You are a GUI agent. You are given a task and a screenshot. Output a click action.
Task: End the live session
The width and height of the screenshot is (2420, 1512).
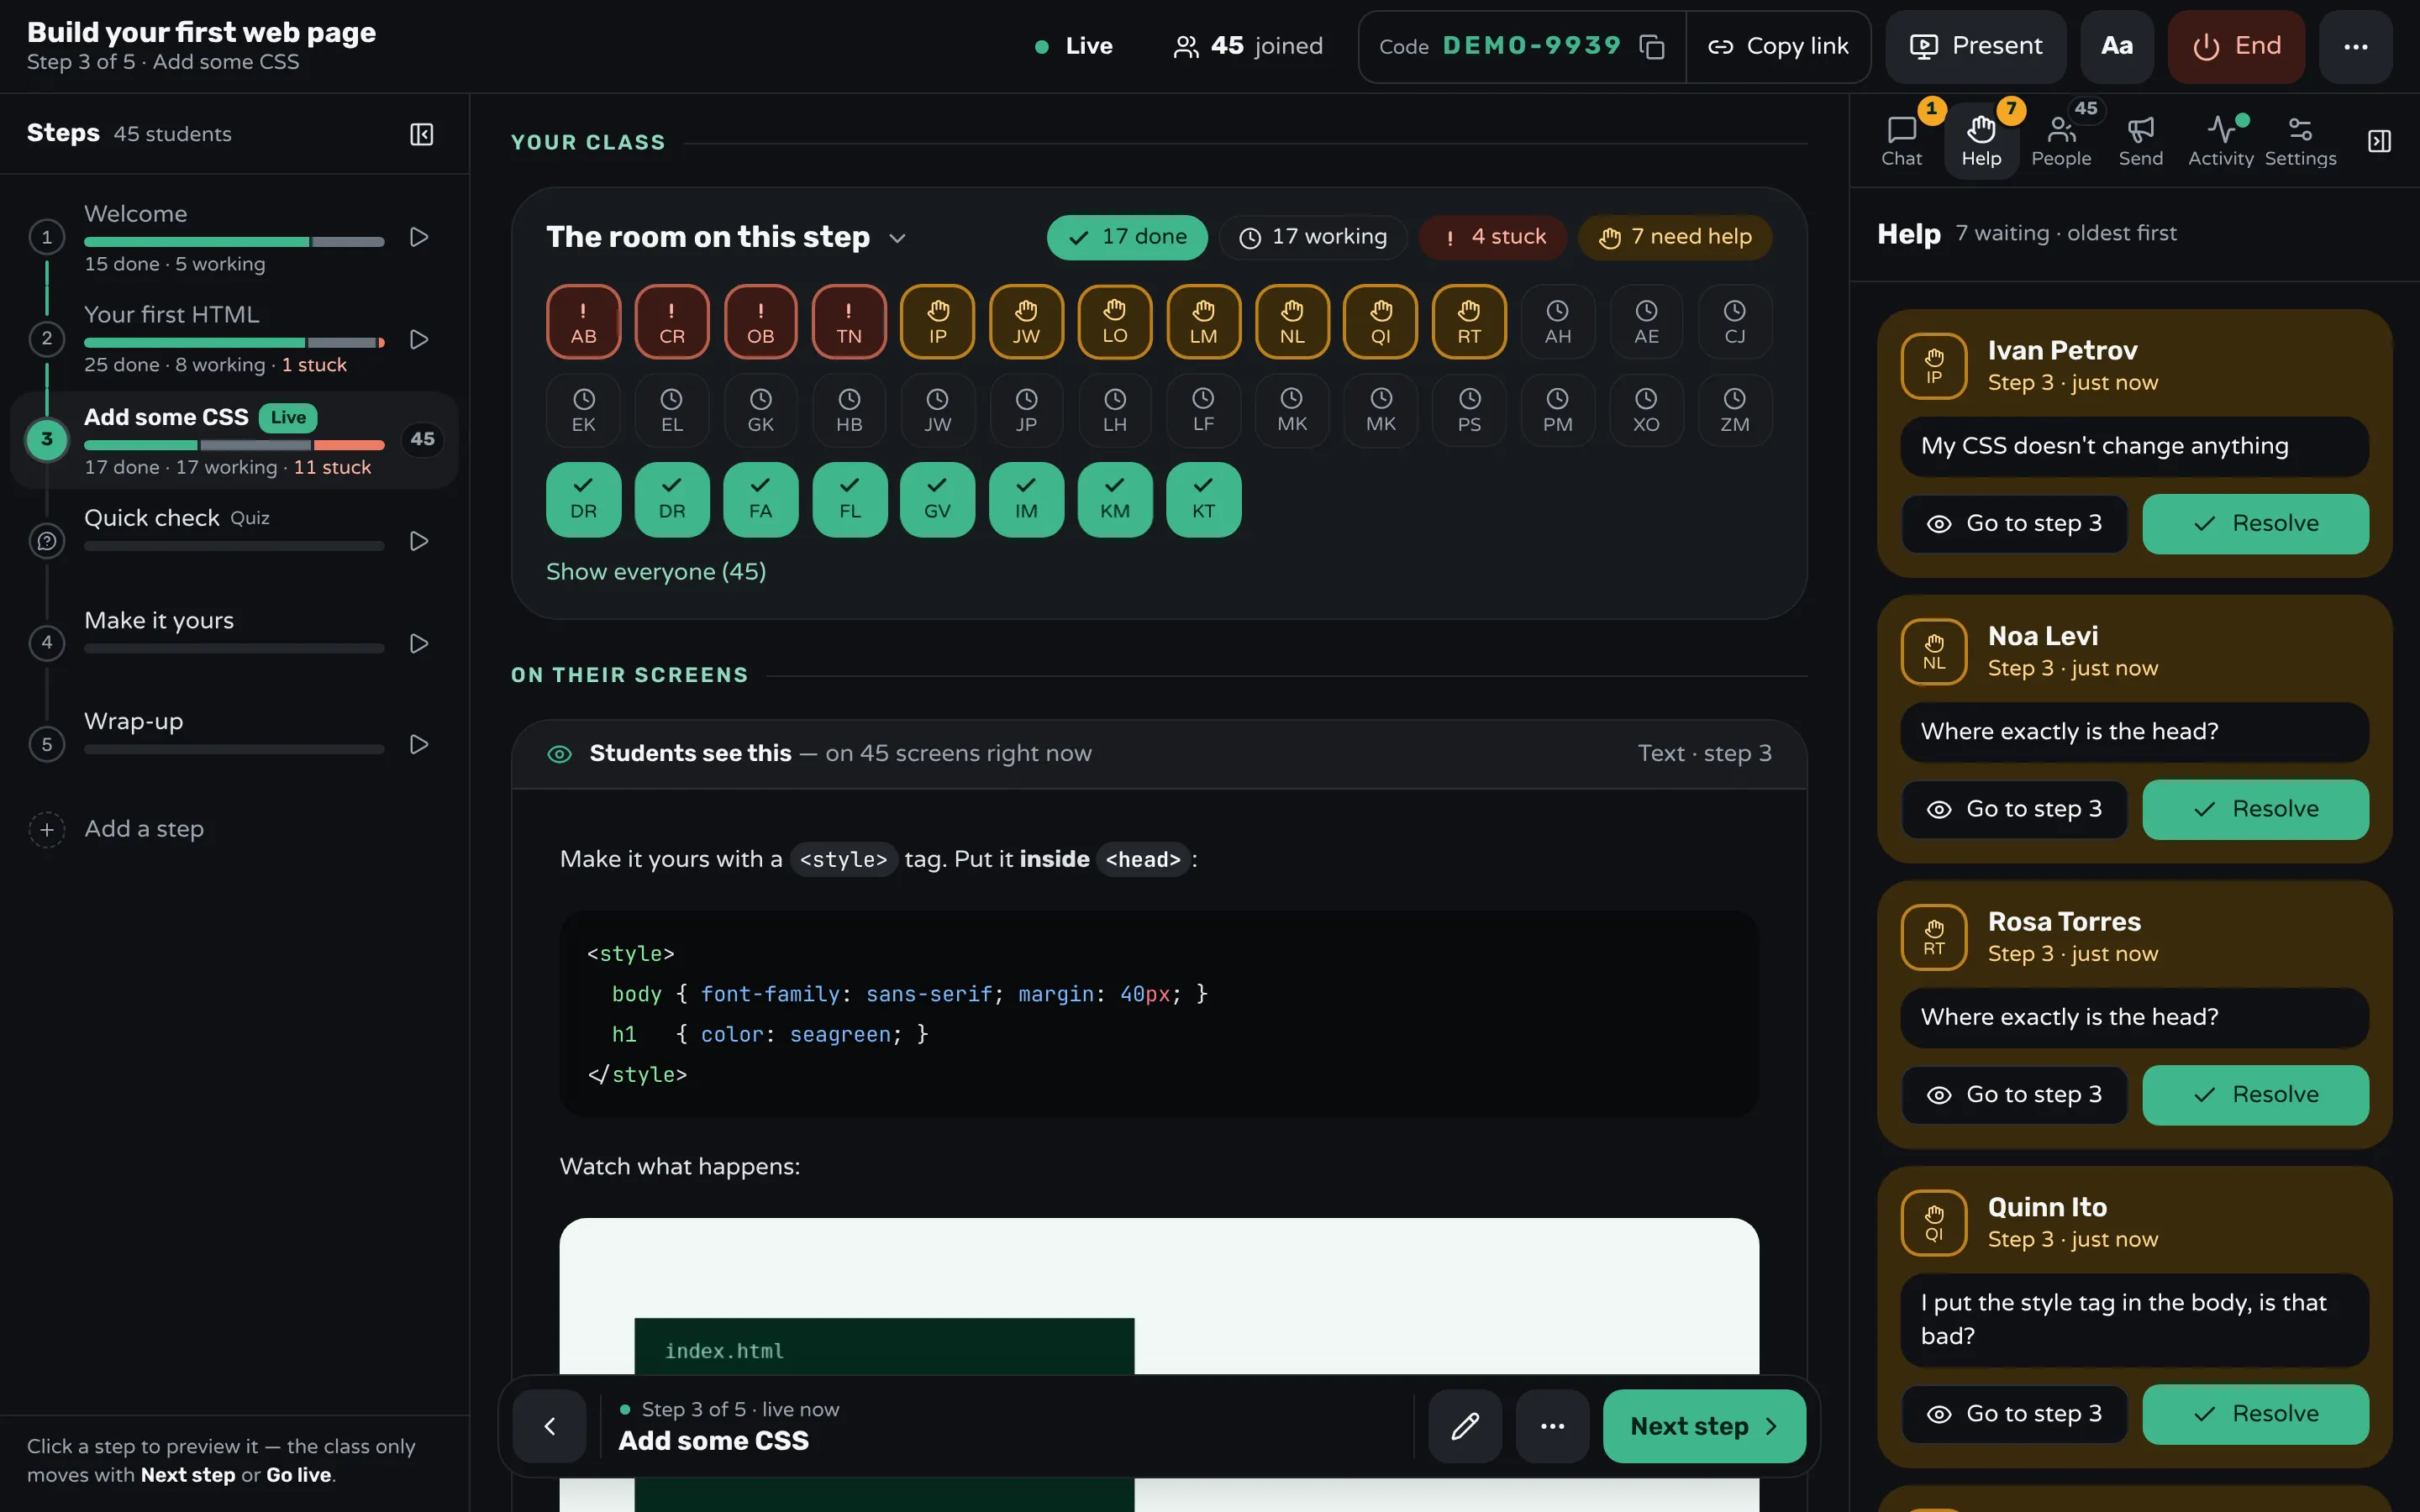click(2235, 46)
